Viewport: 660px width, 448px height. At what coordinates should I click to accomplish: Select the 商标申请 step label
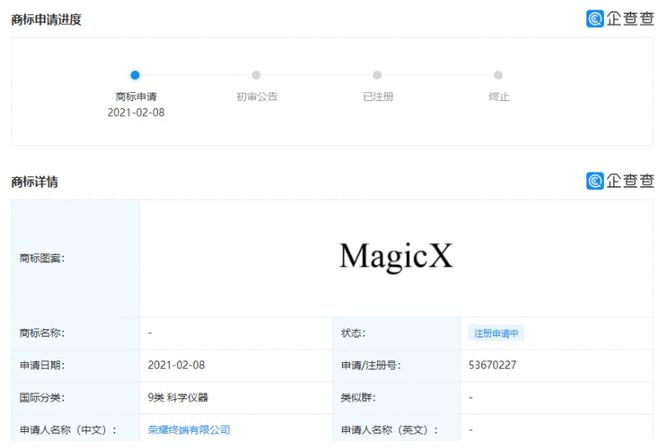click(x=136, y=97)
